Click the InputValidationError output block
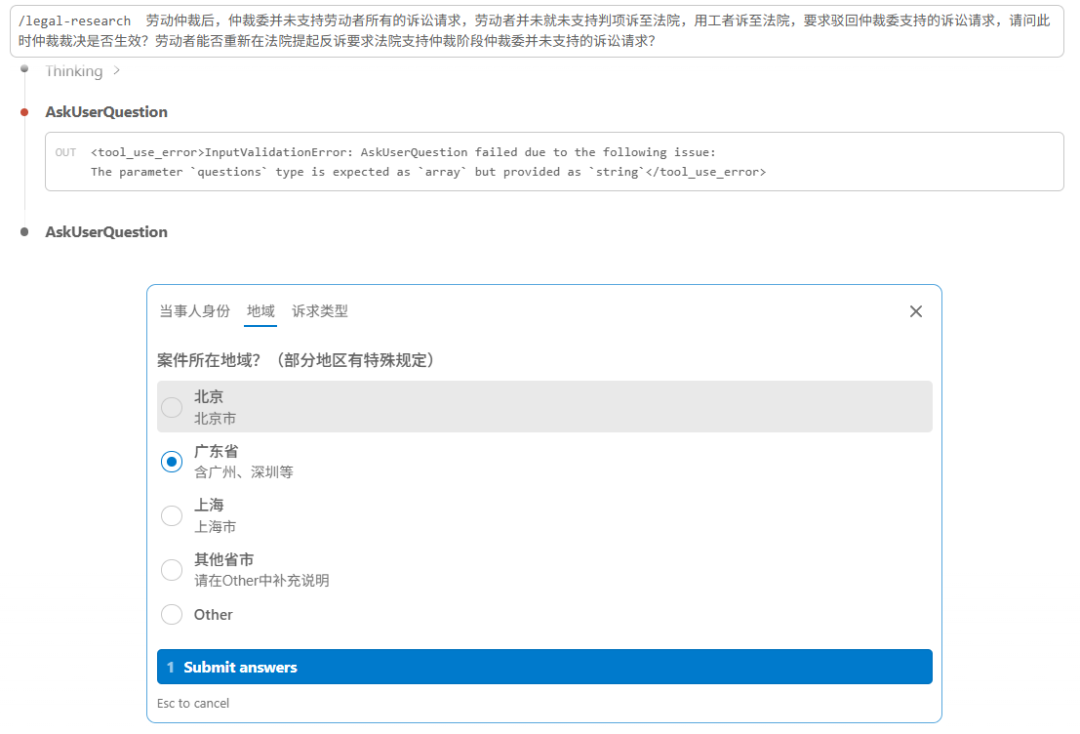 point(554,162)
